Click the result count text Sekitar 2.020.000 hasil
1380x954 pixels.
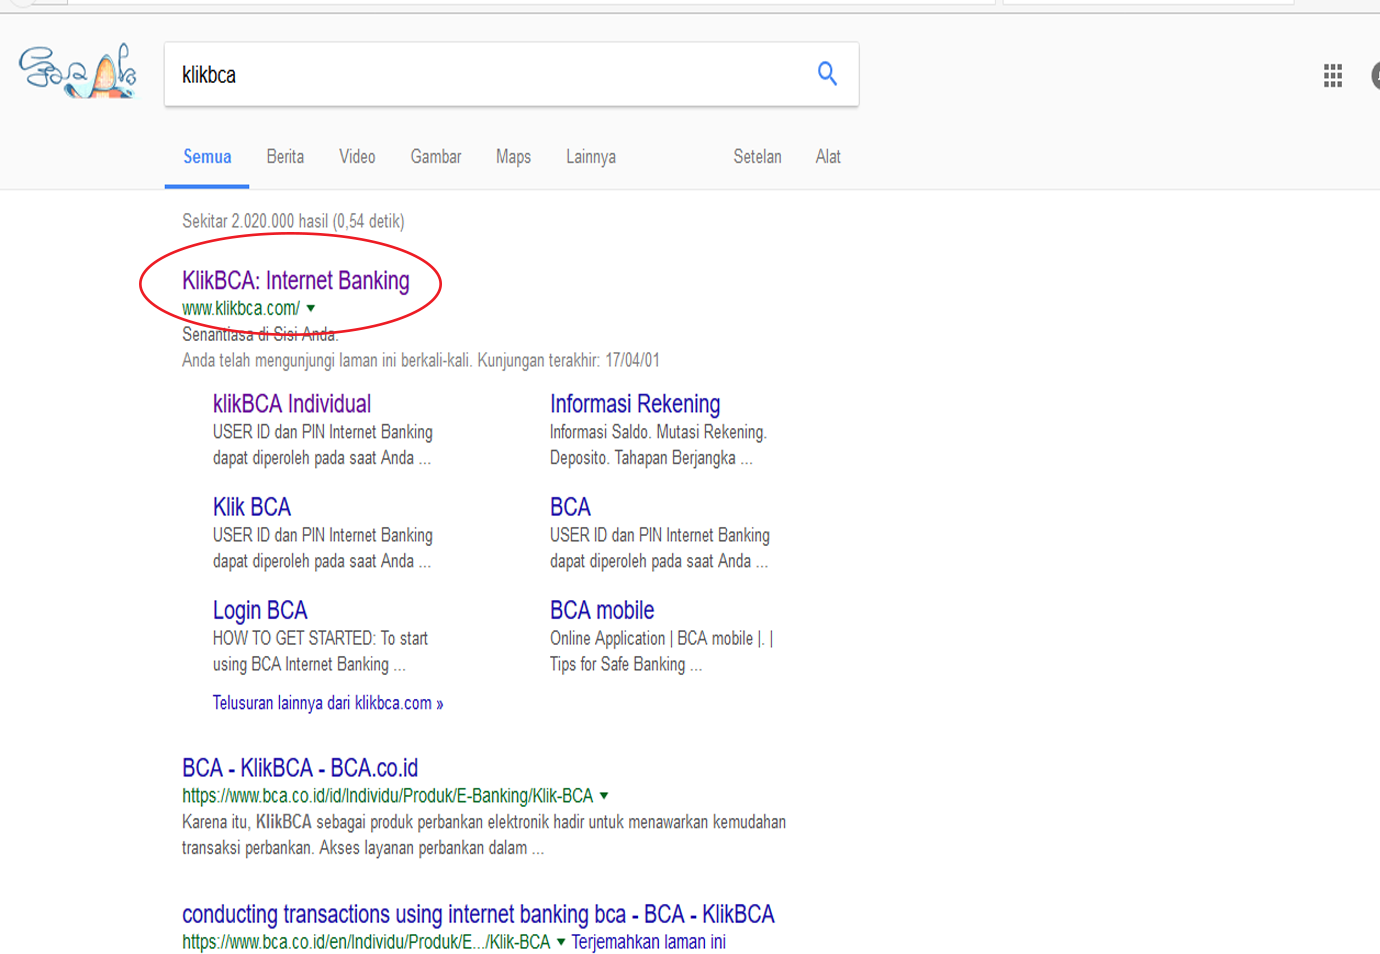point(293,221)
